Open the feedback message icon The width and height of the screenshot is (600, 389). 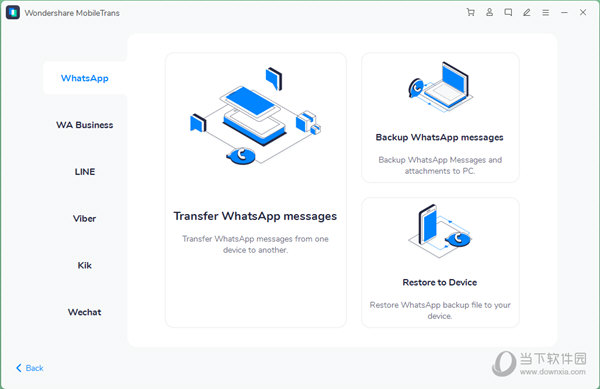pyautogui.click(x=508, y=13)
